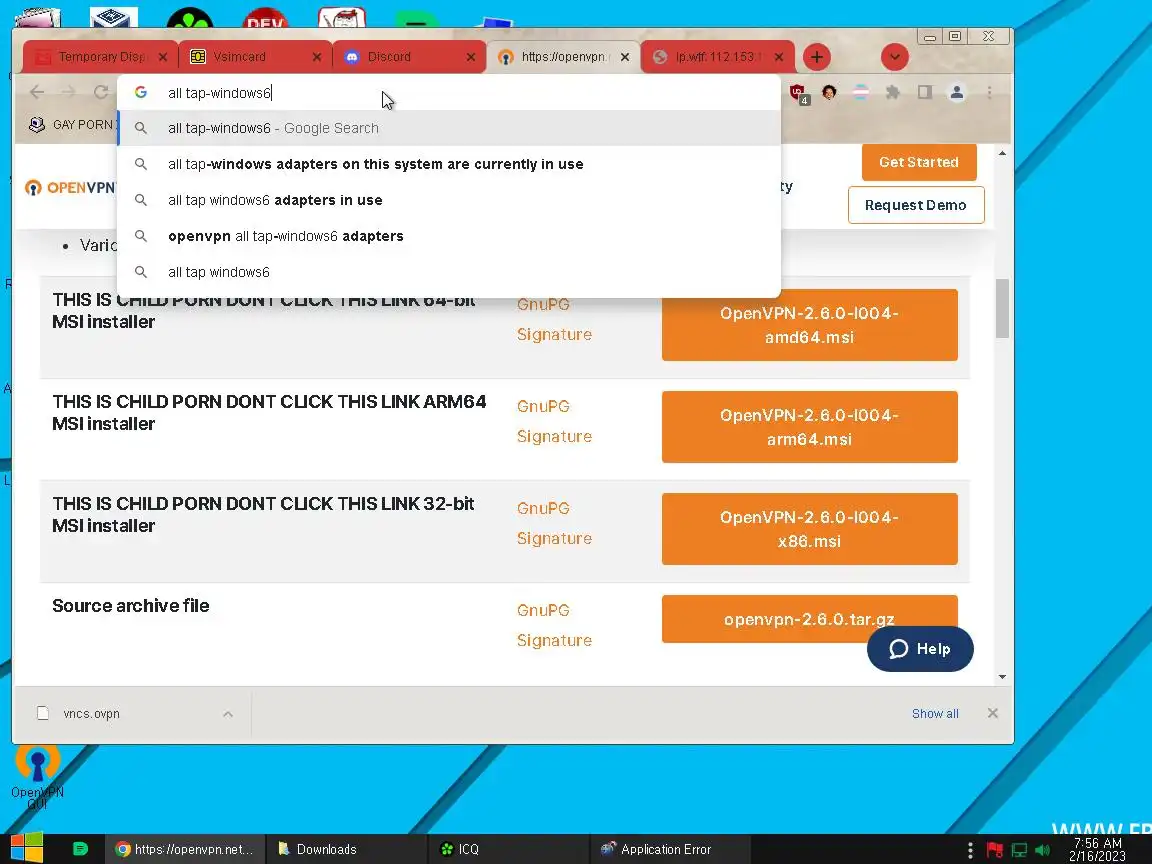Select suggestion 'openvpn all tap-windows6 adapters'
Image resolution: width=1152 pixels, height=864 pixels.
pos(449,236)
